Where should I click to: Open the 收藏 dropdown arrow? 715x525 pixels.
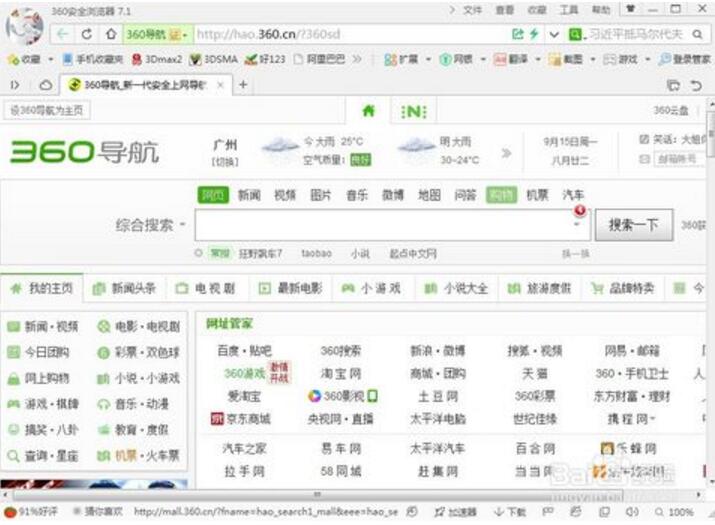(x=51, y=59)
